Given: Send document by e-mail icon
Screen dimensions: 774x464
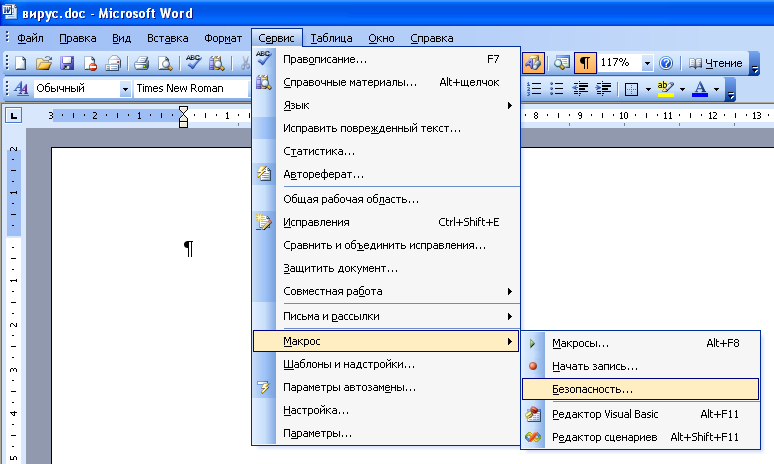Looking at the screenshot, I should point(113,63).
